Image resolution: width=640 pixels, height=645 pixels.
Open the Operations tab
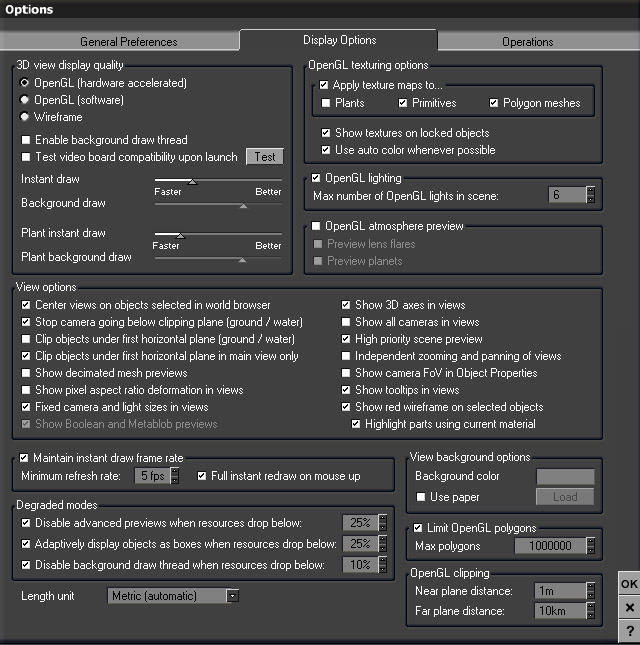pos(527,42)
